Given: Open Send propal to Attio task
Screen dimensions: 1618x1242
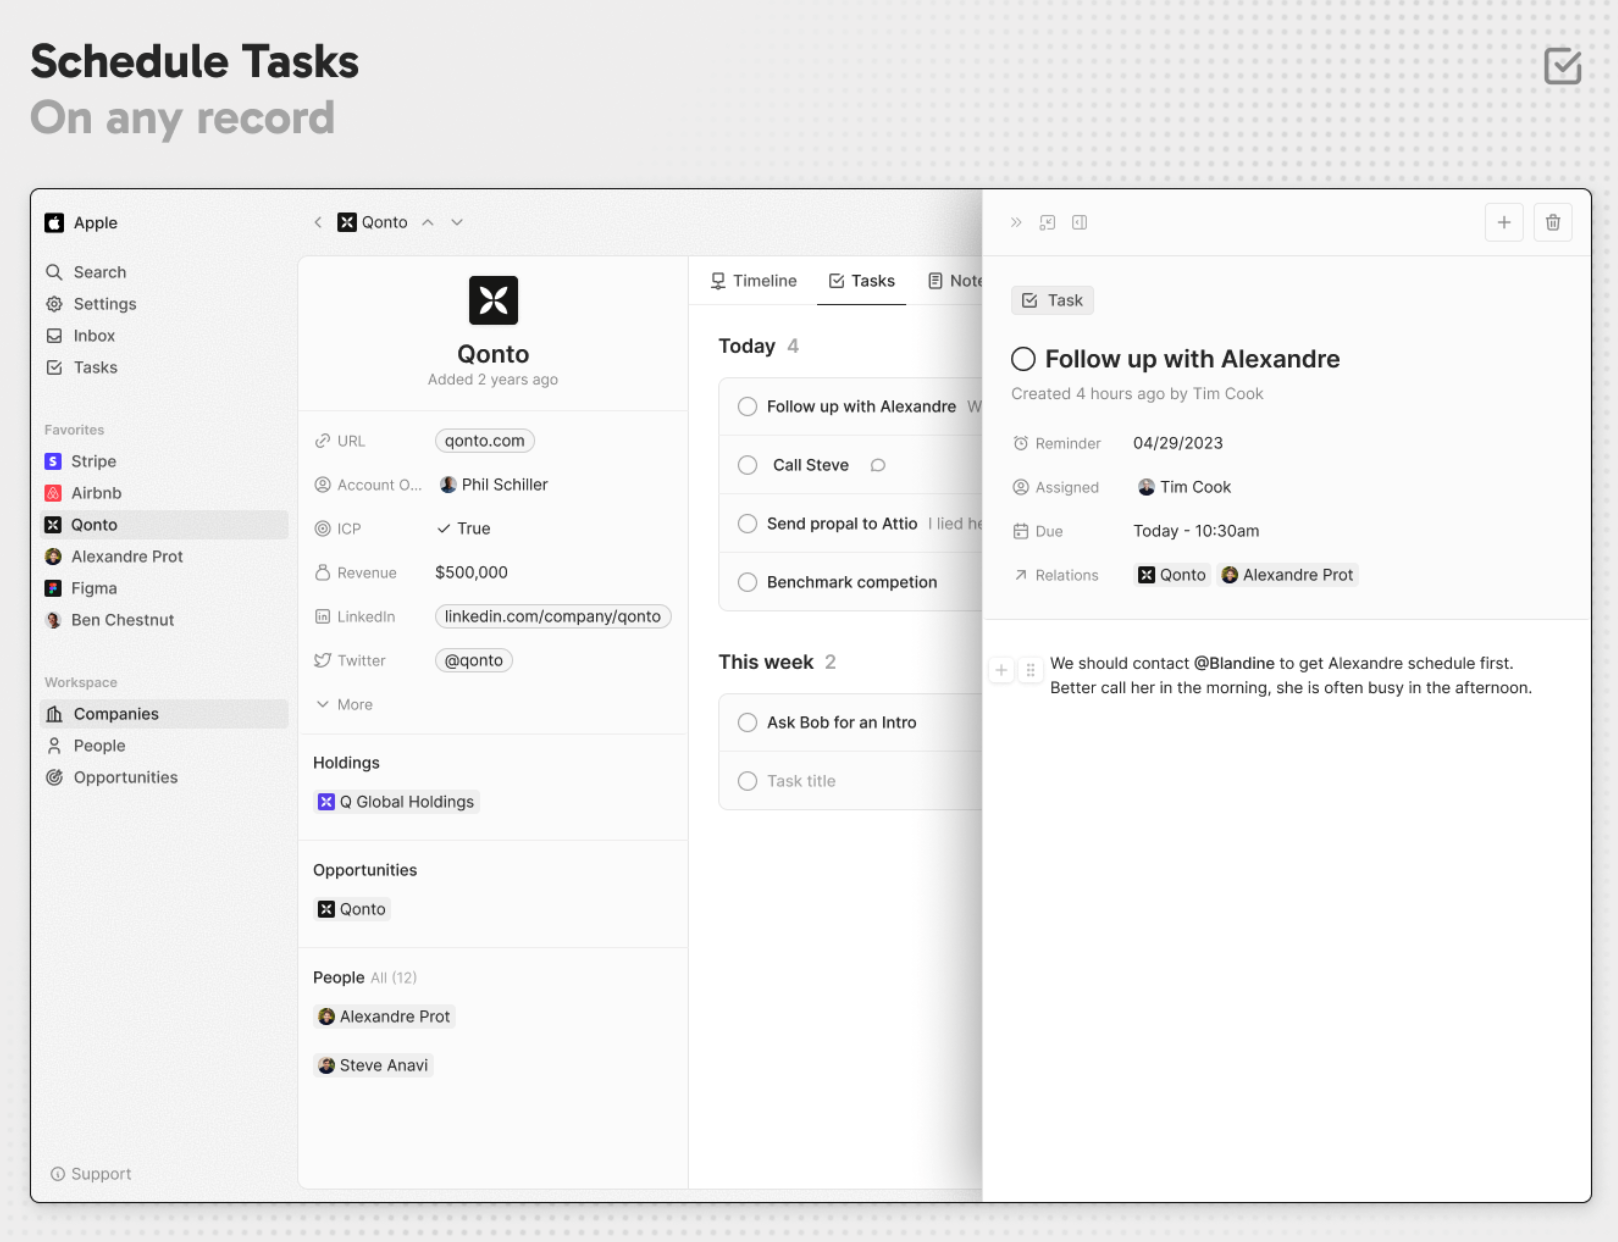Looking at the screenshot, I should pos(842,524).
